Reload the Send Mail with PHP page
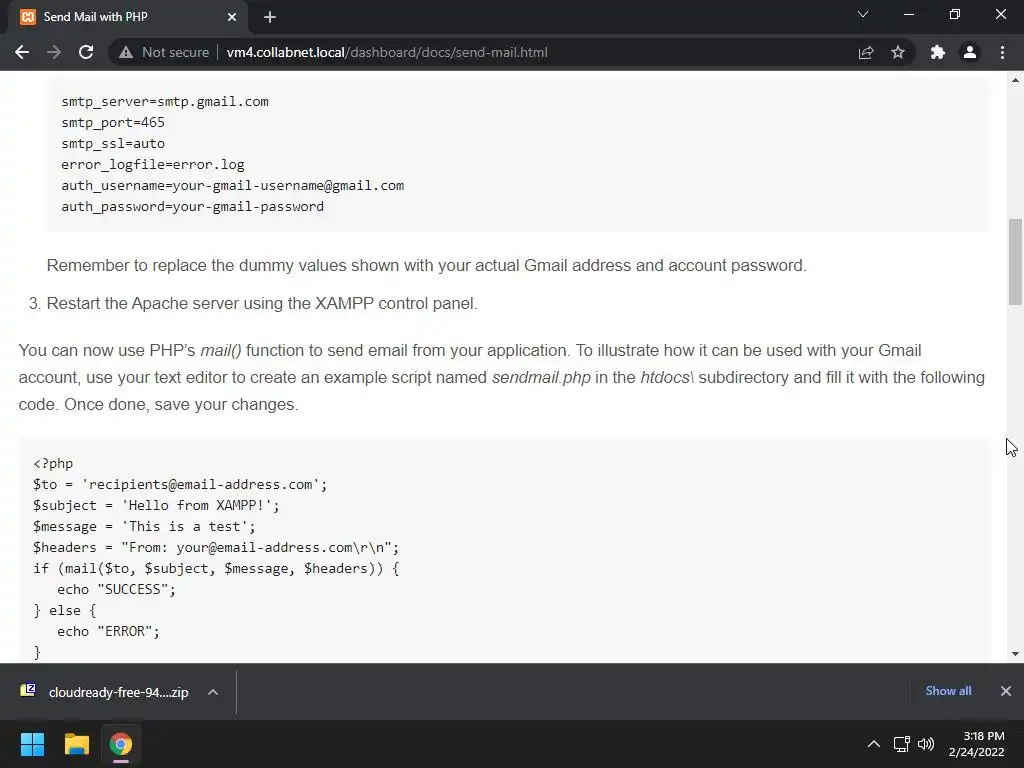The height and width of the screenshot is (768, 1024). pyautogui.click(x=86, y=52)
